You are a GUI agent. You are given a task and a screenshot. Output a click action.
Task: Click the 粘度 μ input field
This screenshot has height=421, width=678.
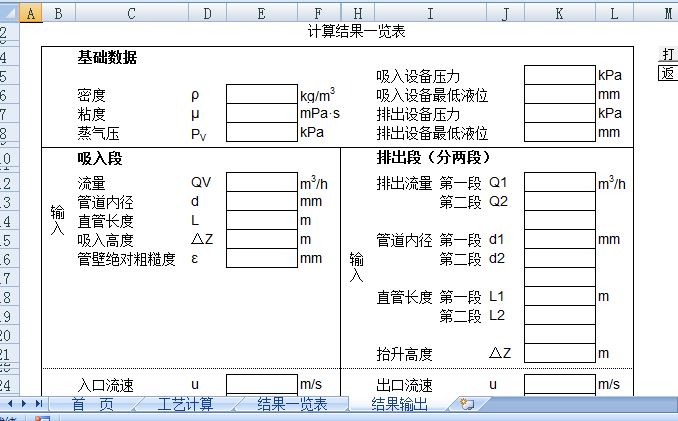coord(262,113)
